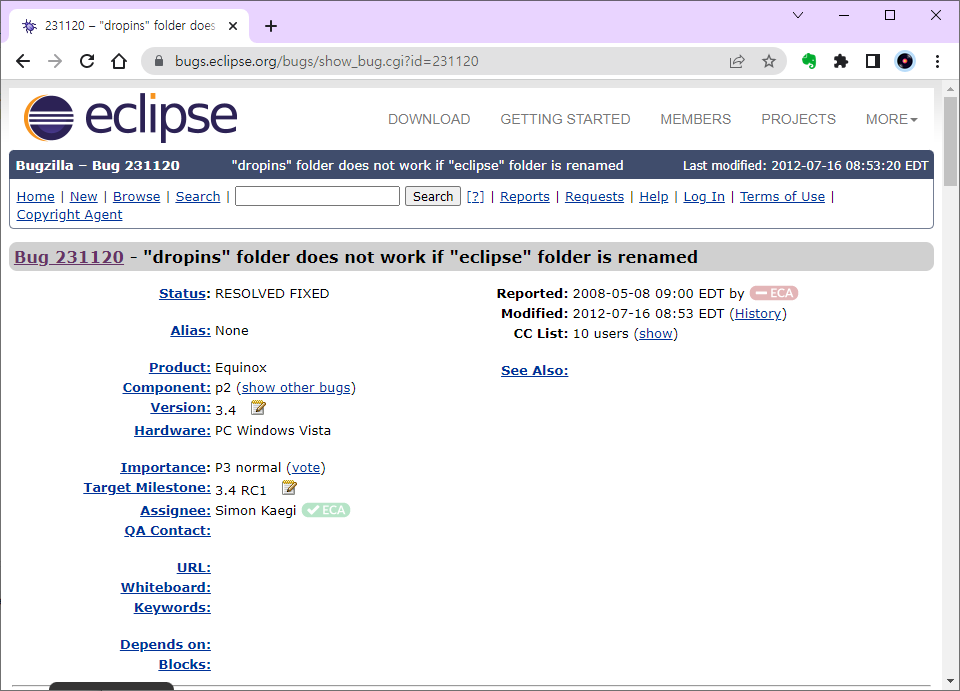Click the Search button
The width and height of the screenshot is (960, 691).
click(x=433, y=196)
